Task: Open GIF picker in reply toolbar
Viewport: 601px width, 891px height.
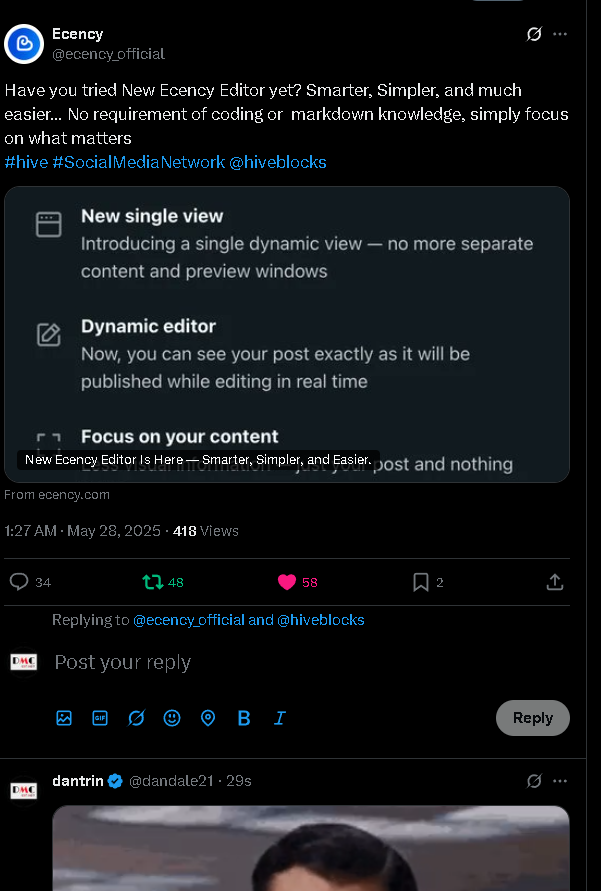Action: click(100, 718)
